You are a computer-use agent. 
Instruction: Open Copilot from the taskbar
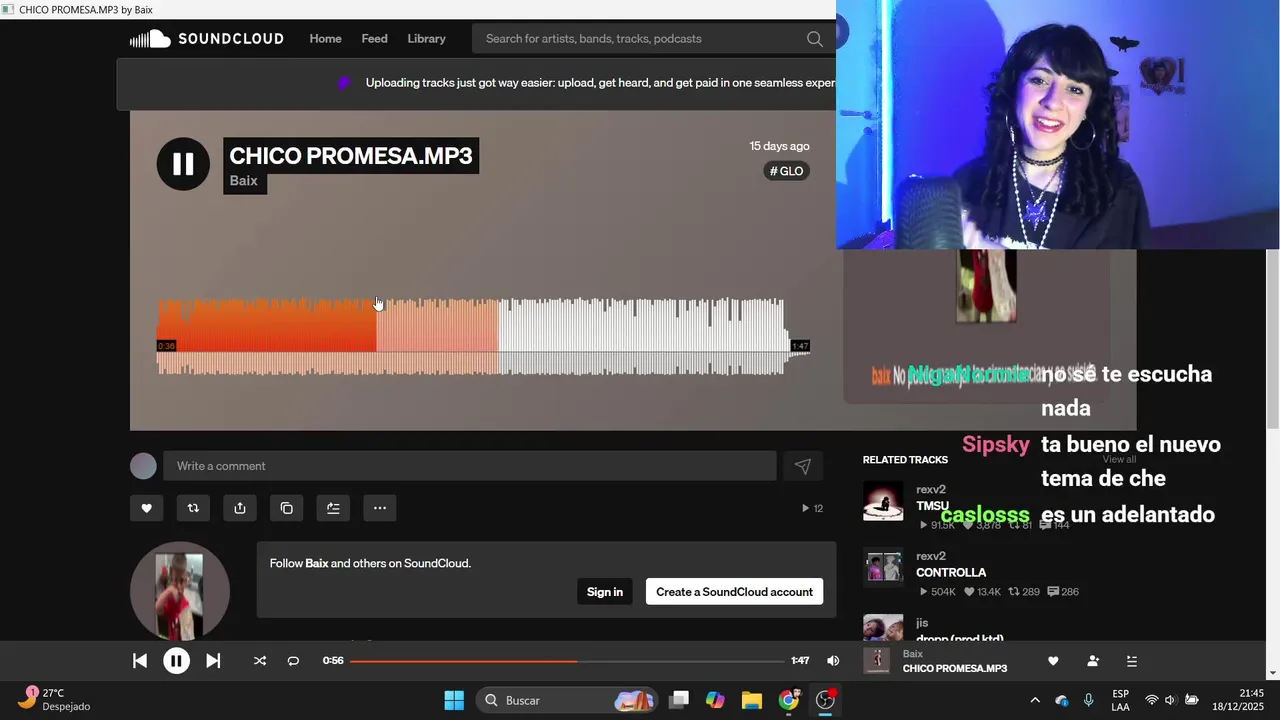(715, 700)
